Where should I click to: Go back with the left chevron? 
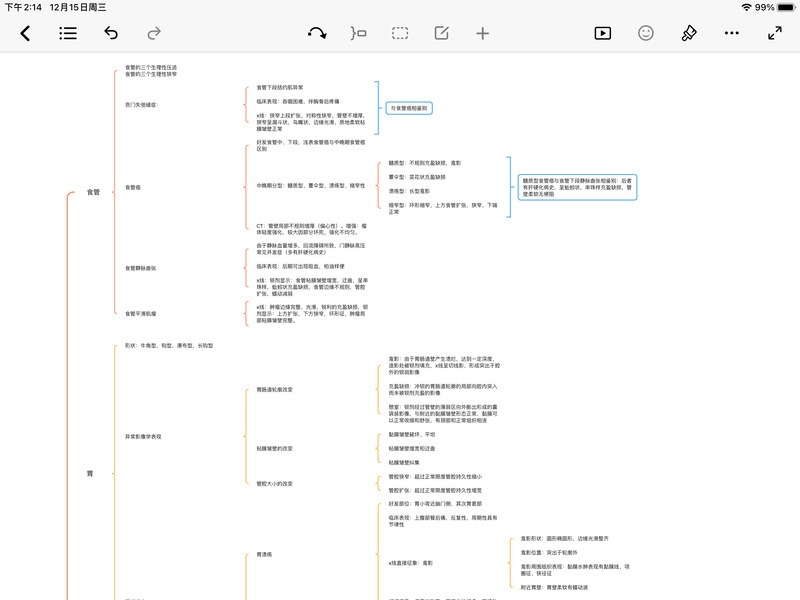[x=25, y=34]
